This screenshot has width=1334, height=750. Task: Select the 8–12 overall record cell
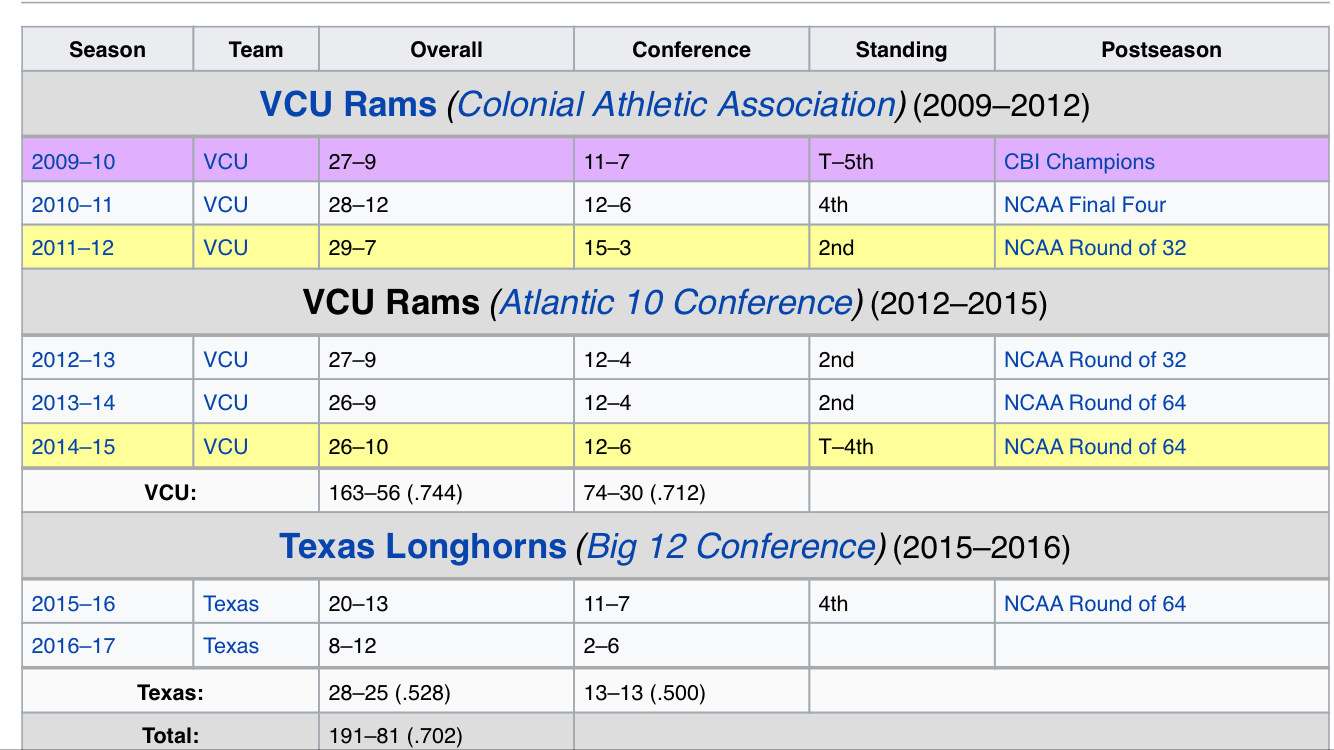[447, 646]
